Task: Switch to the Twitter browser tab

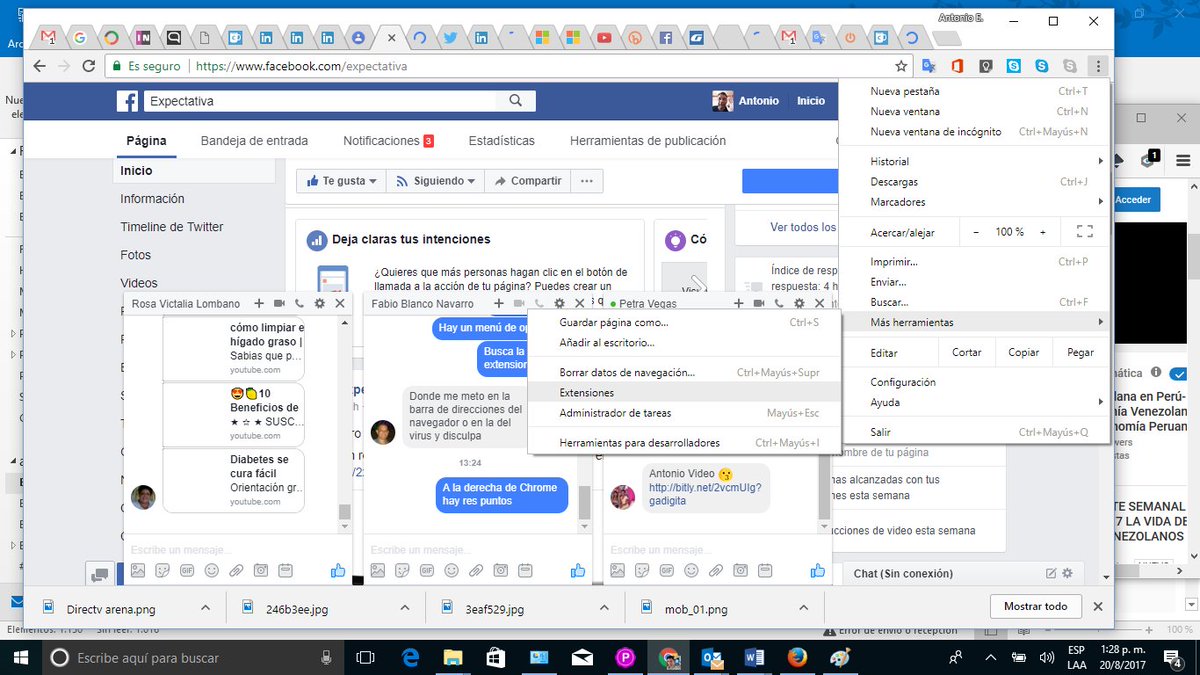Action: (450, 38)
